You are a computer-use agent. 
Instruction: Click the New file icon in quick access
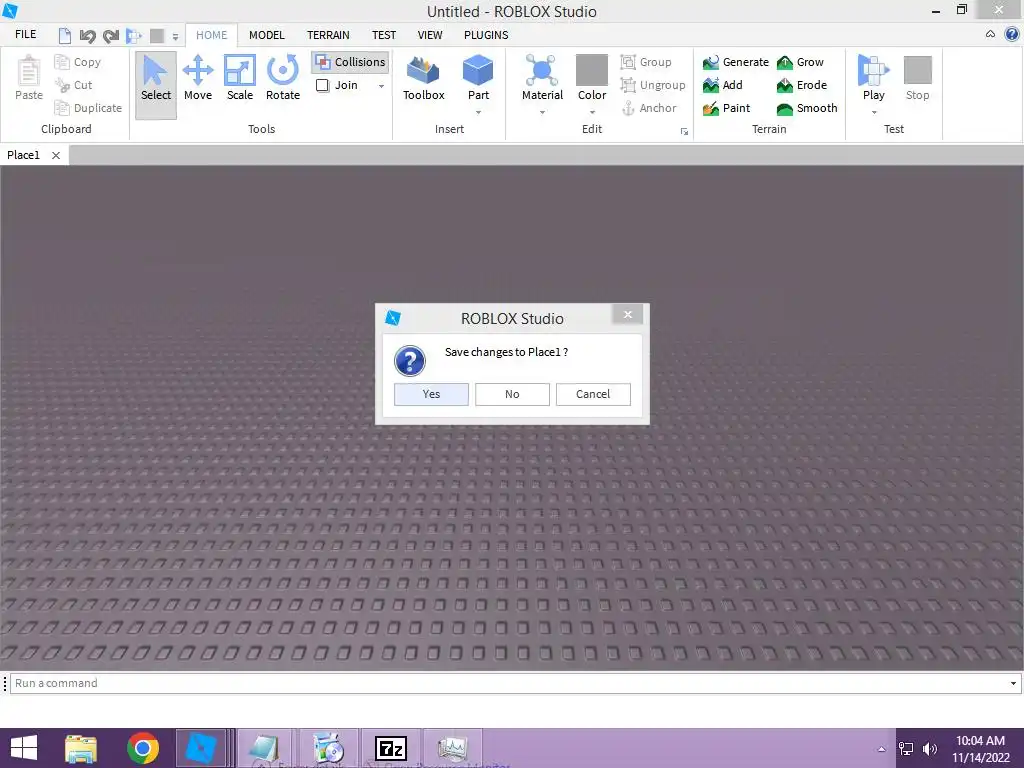64,35
